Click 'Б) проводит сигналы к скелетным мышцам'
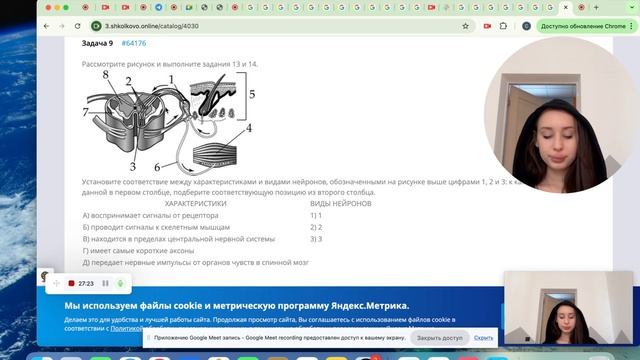 tap(156, 227)
